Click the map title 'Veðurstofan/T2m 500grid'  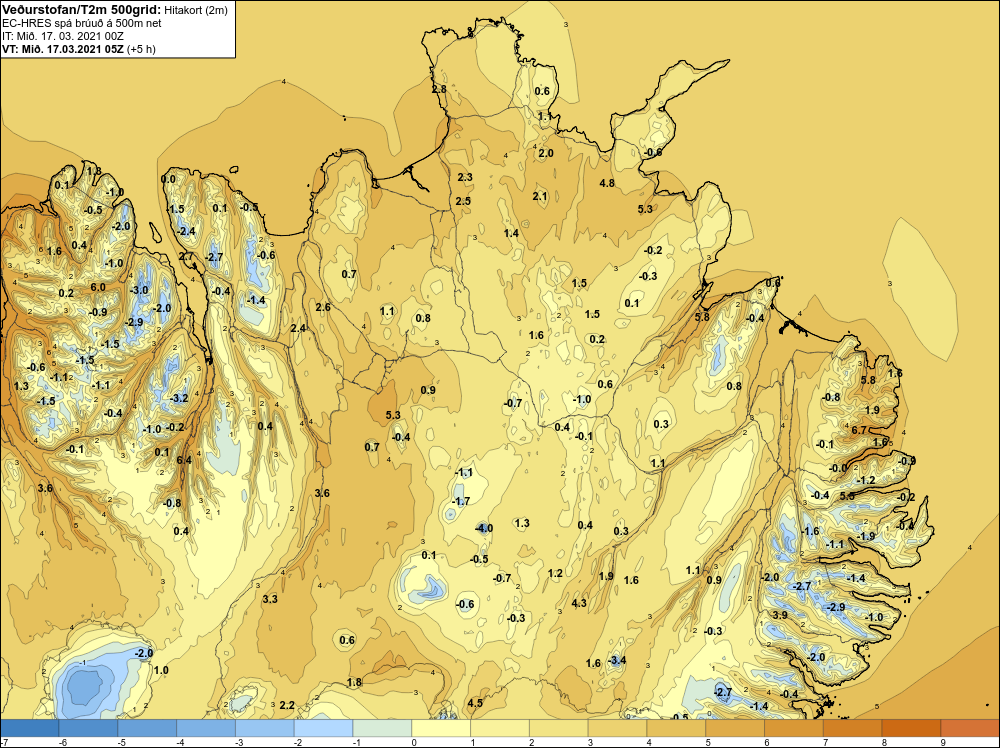point(81,10)
